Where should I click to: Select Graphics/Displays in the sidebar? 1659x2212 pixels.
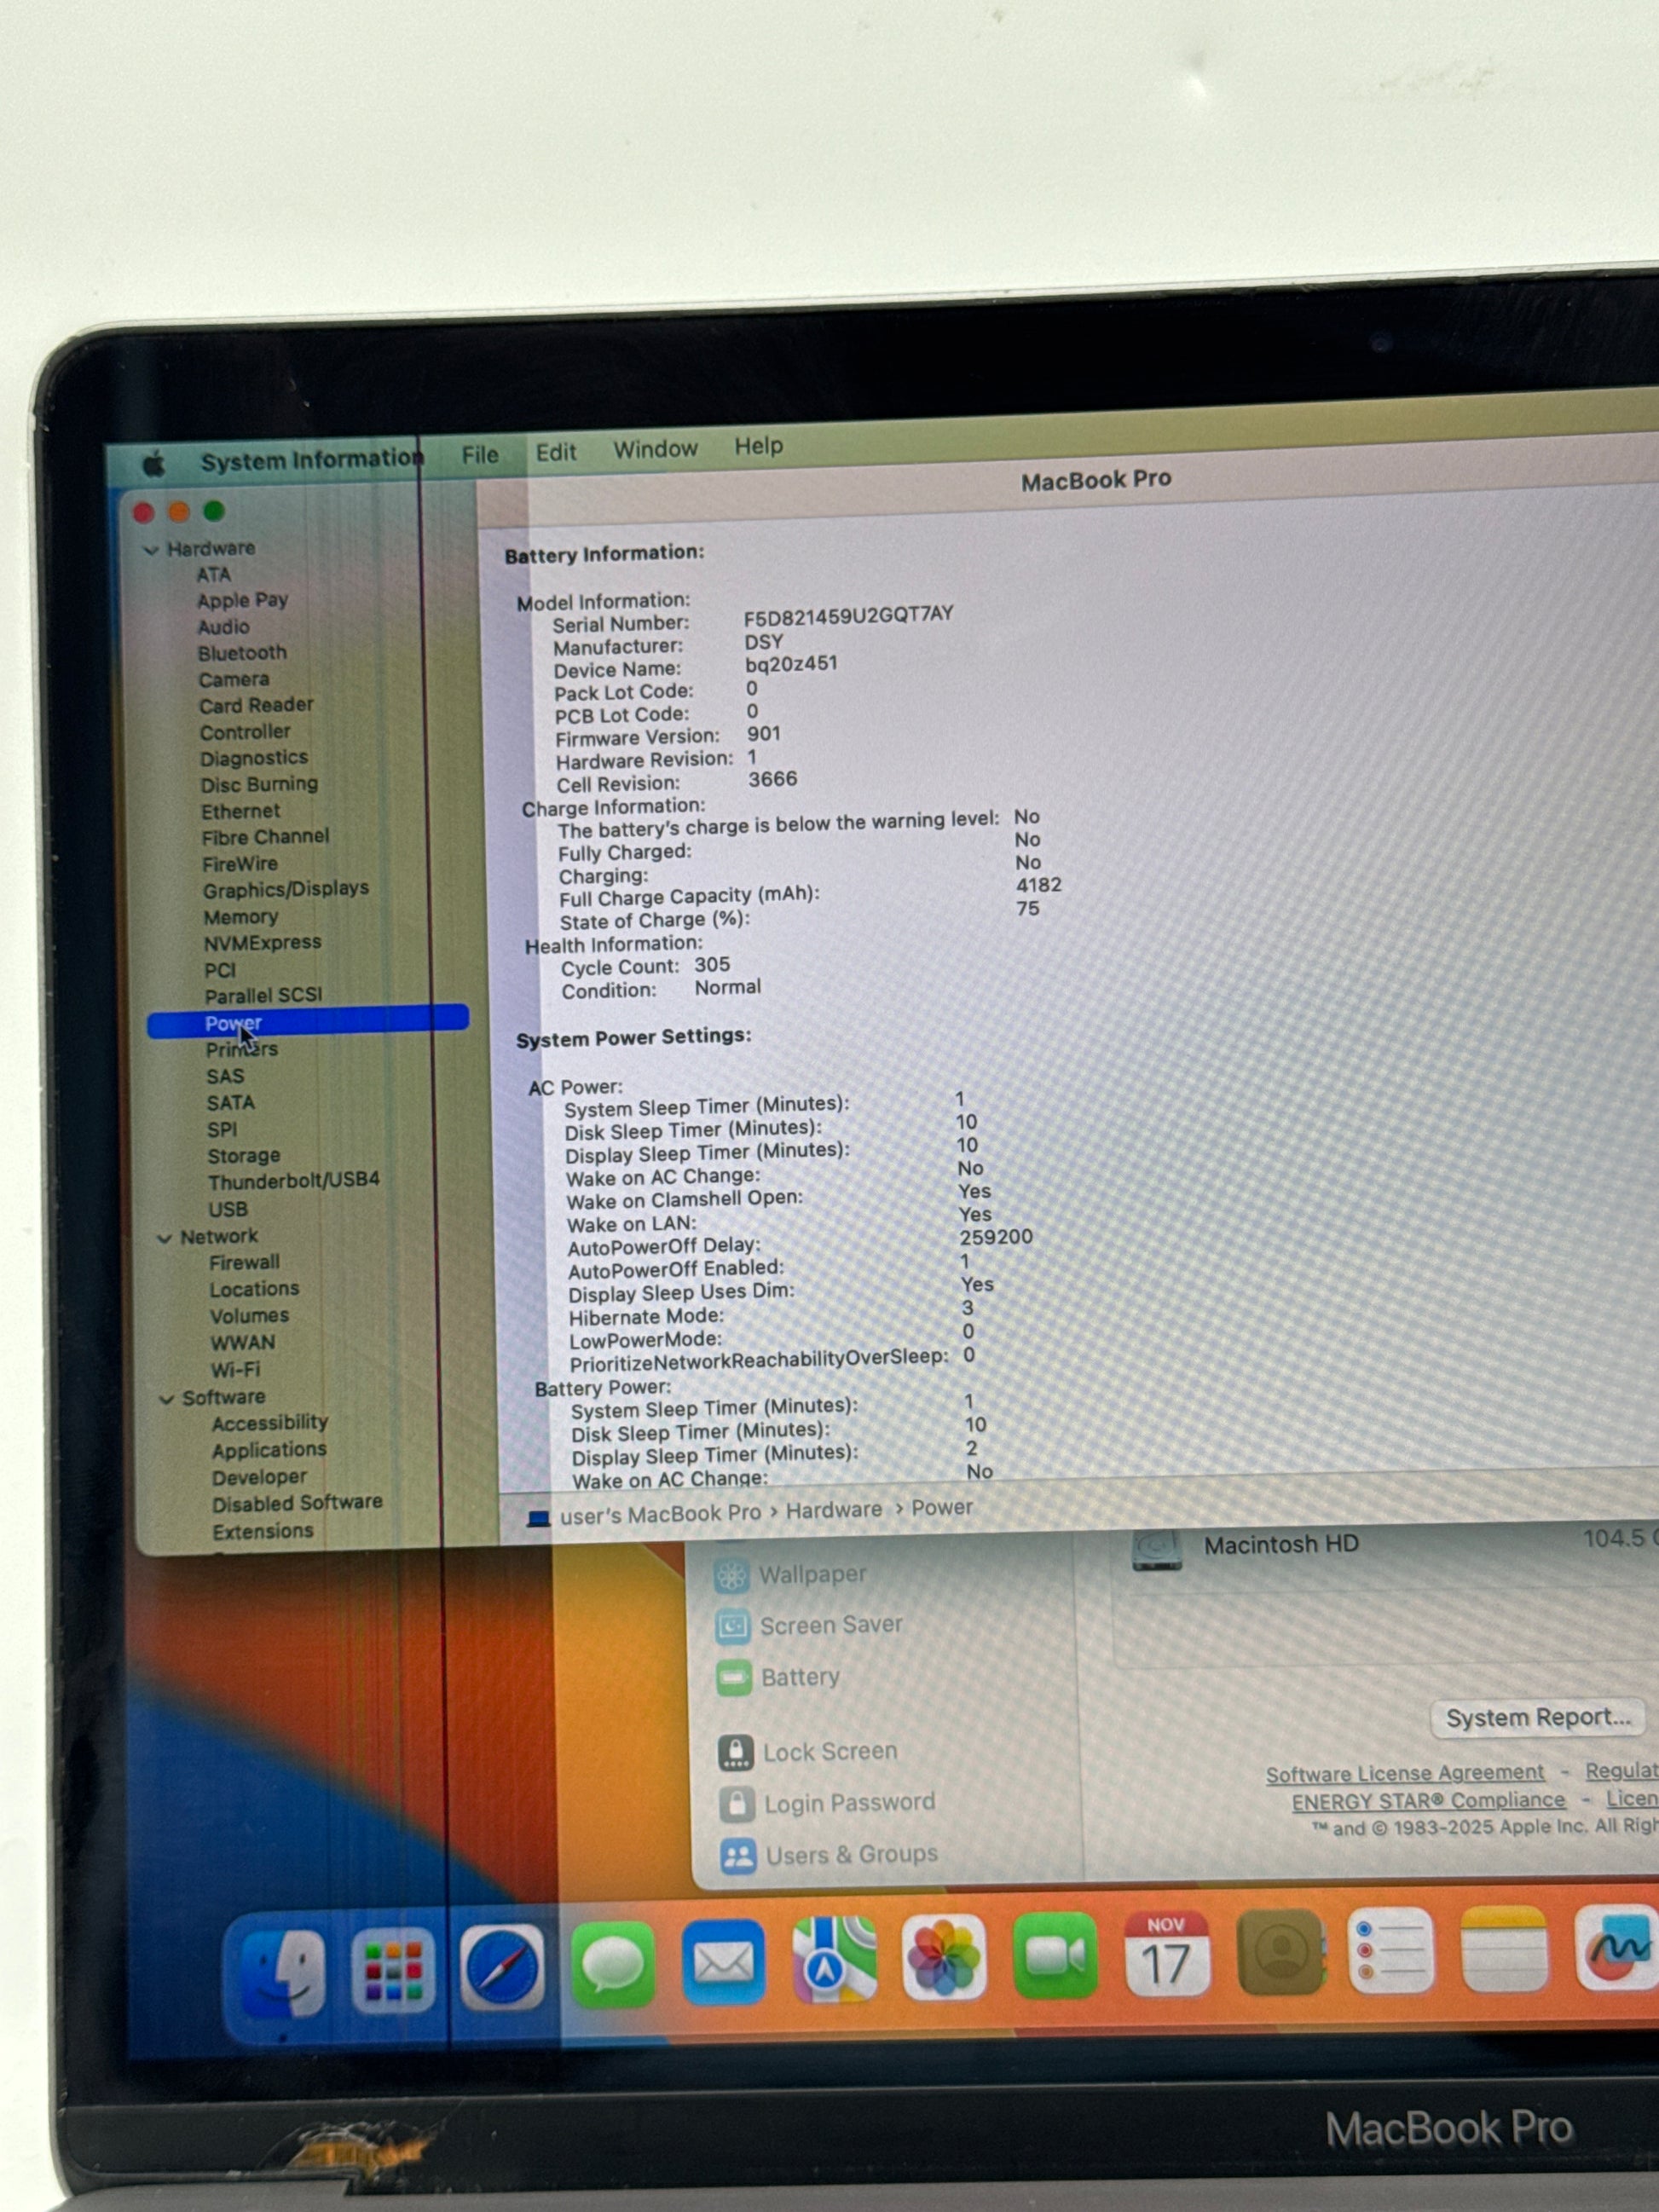(285, 889)
